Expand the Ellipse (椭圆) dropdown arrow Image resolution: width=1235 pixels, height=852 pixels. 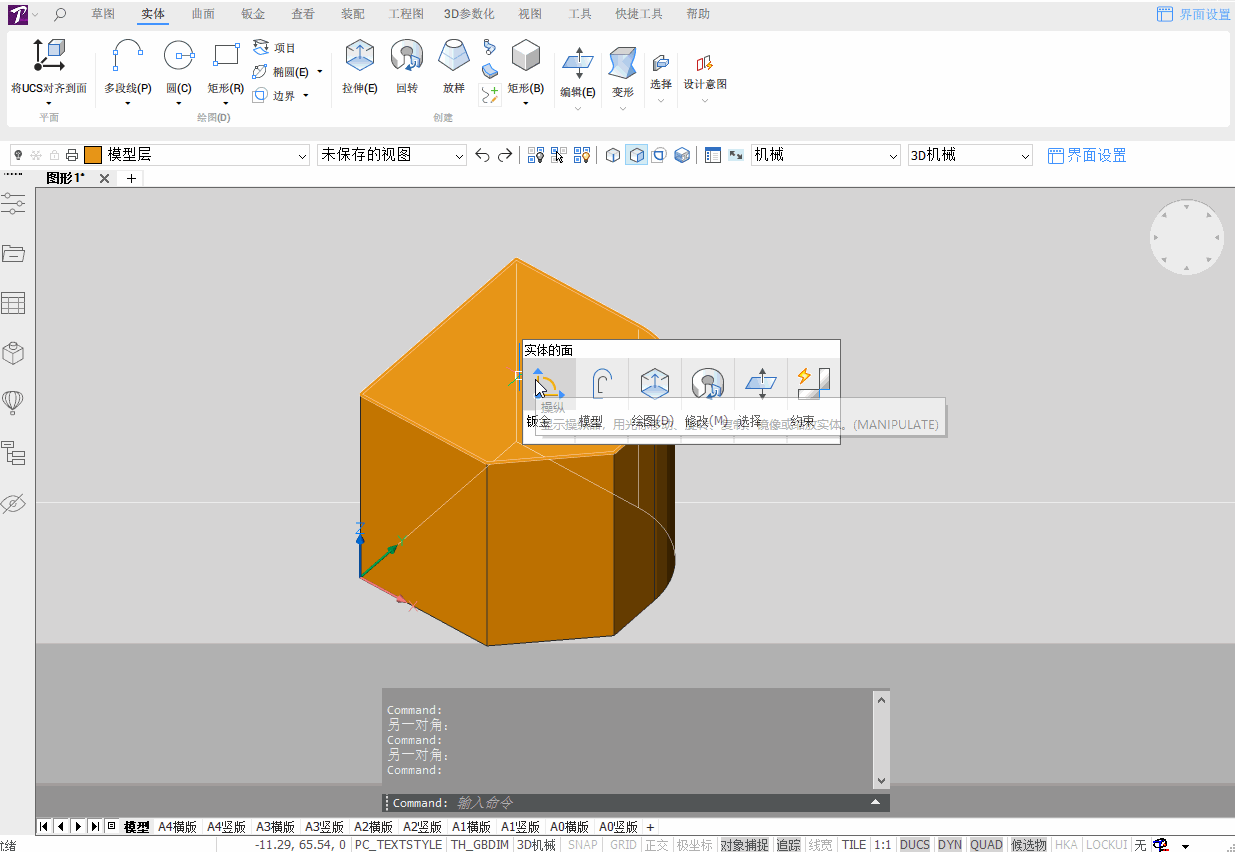click(320, 72)
